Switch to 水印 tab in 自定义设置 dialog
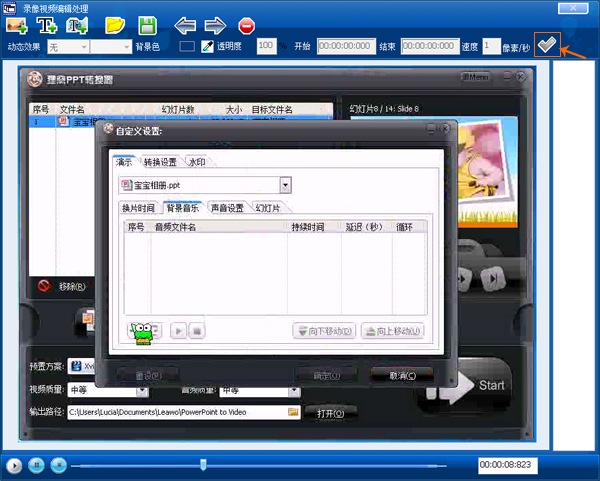 197,162
